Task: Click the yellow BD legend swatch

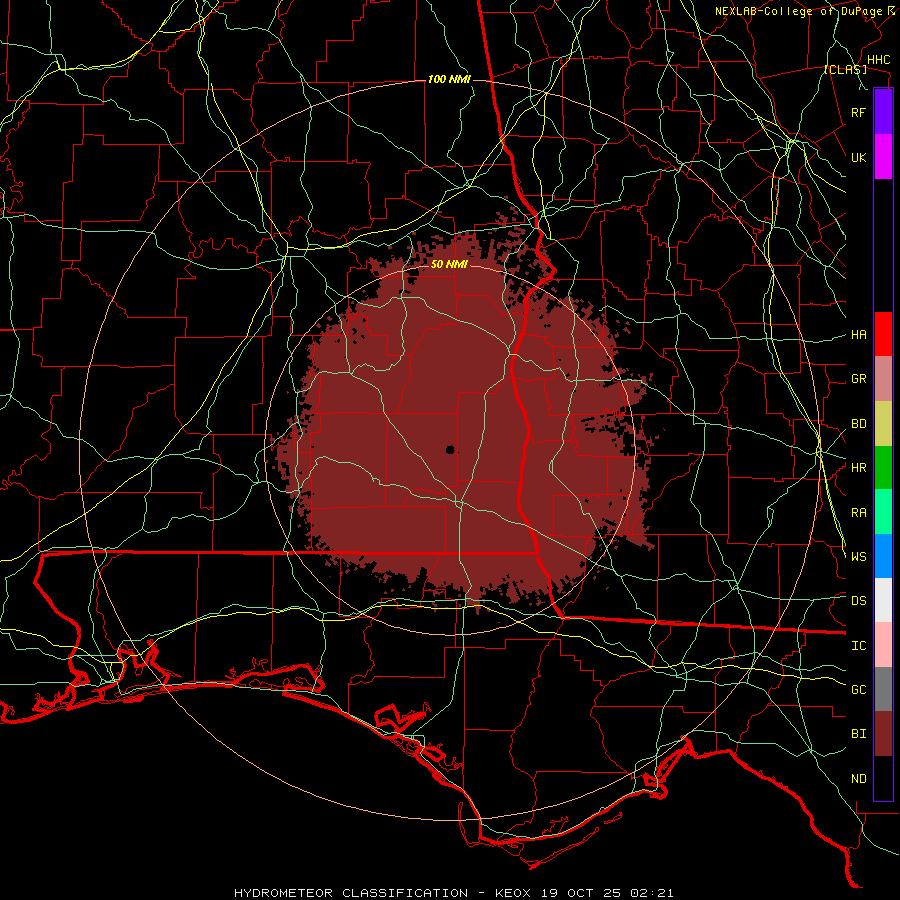Action: click(x=883, y=424)
